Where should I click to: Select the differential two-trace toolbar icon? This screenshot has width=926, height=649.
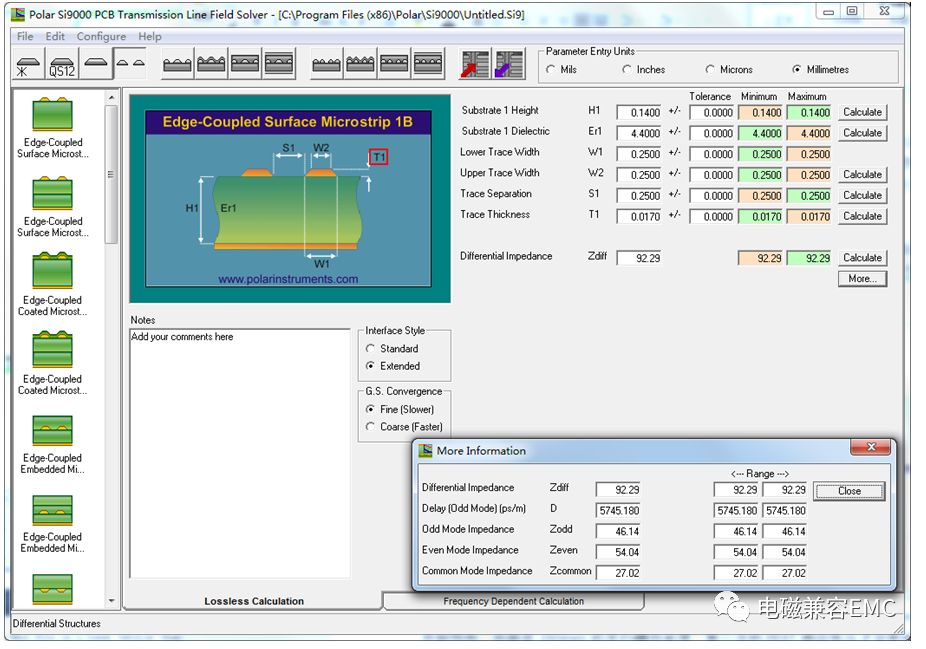tap(130, 64)
